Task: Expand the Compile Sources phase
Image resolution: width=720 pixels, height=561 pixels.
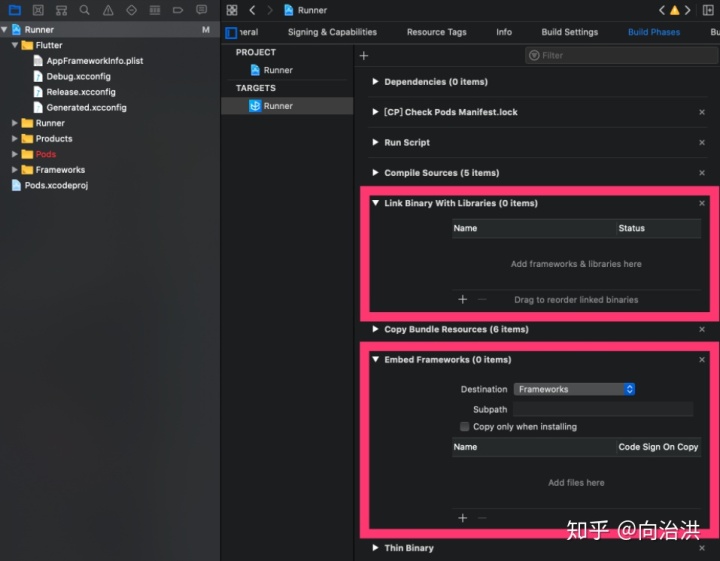Action: coord(375,172)
